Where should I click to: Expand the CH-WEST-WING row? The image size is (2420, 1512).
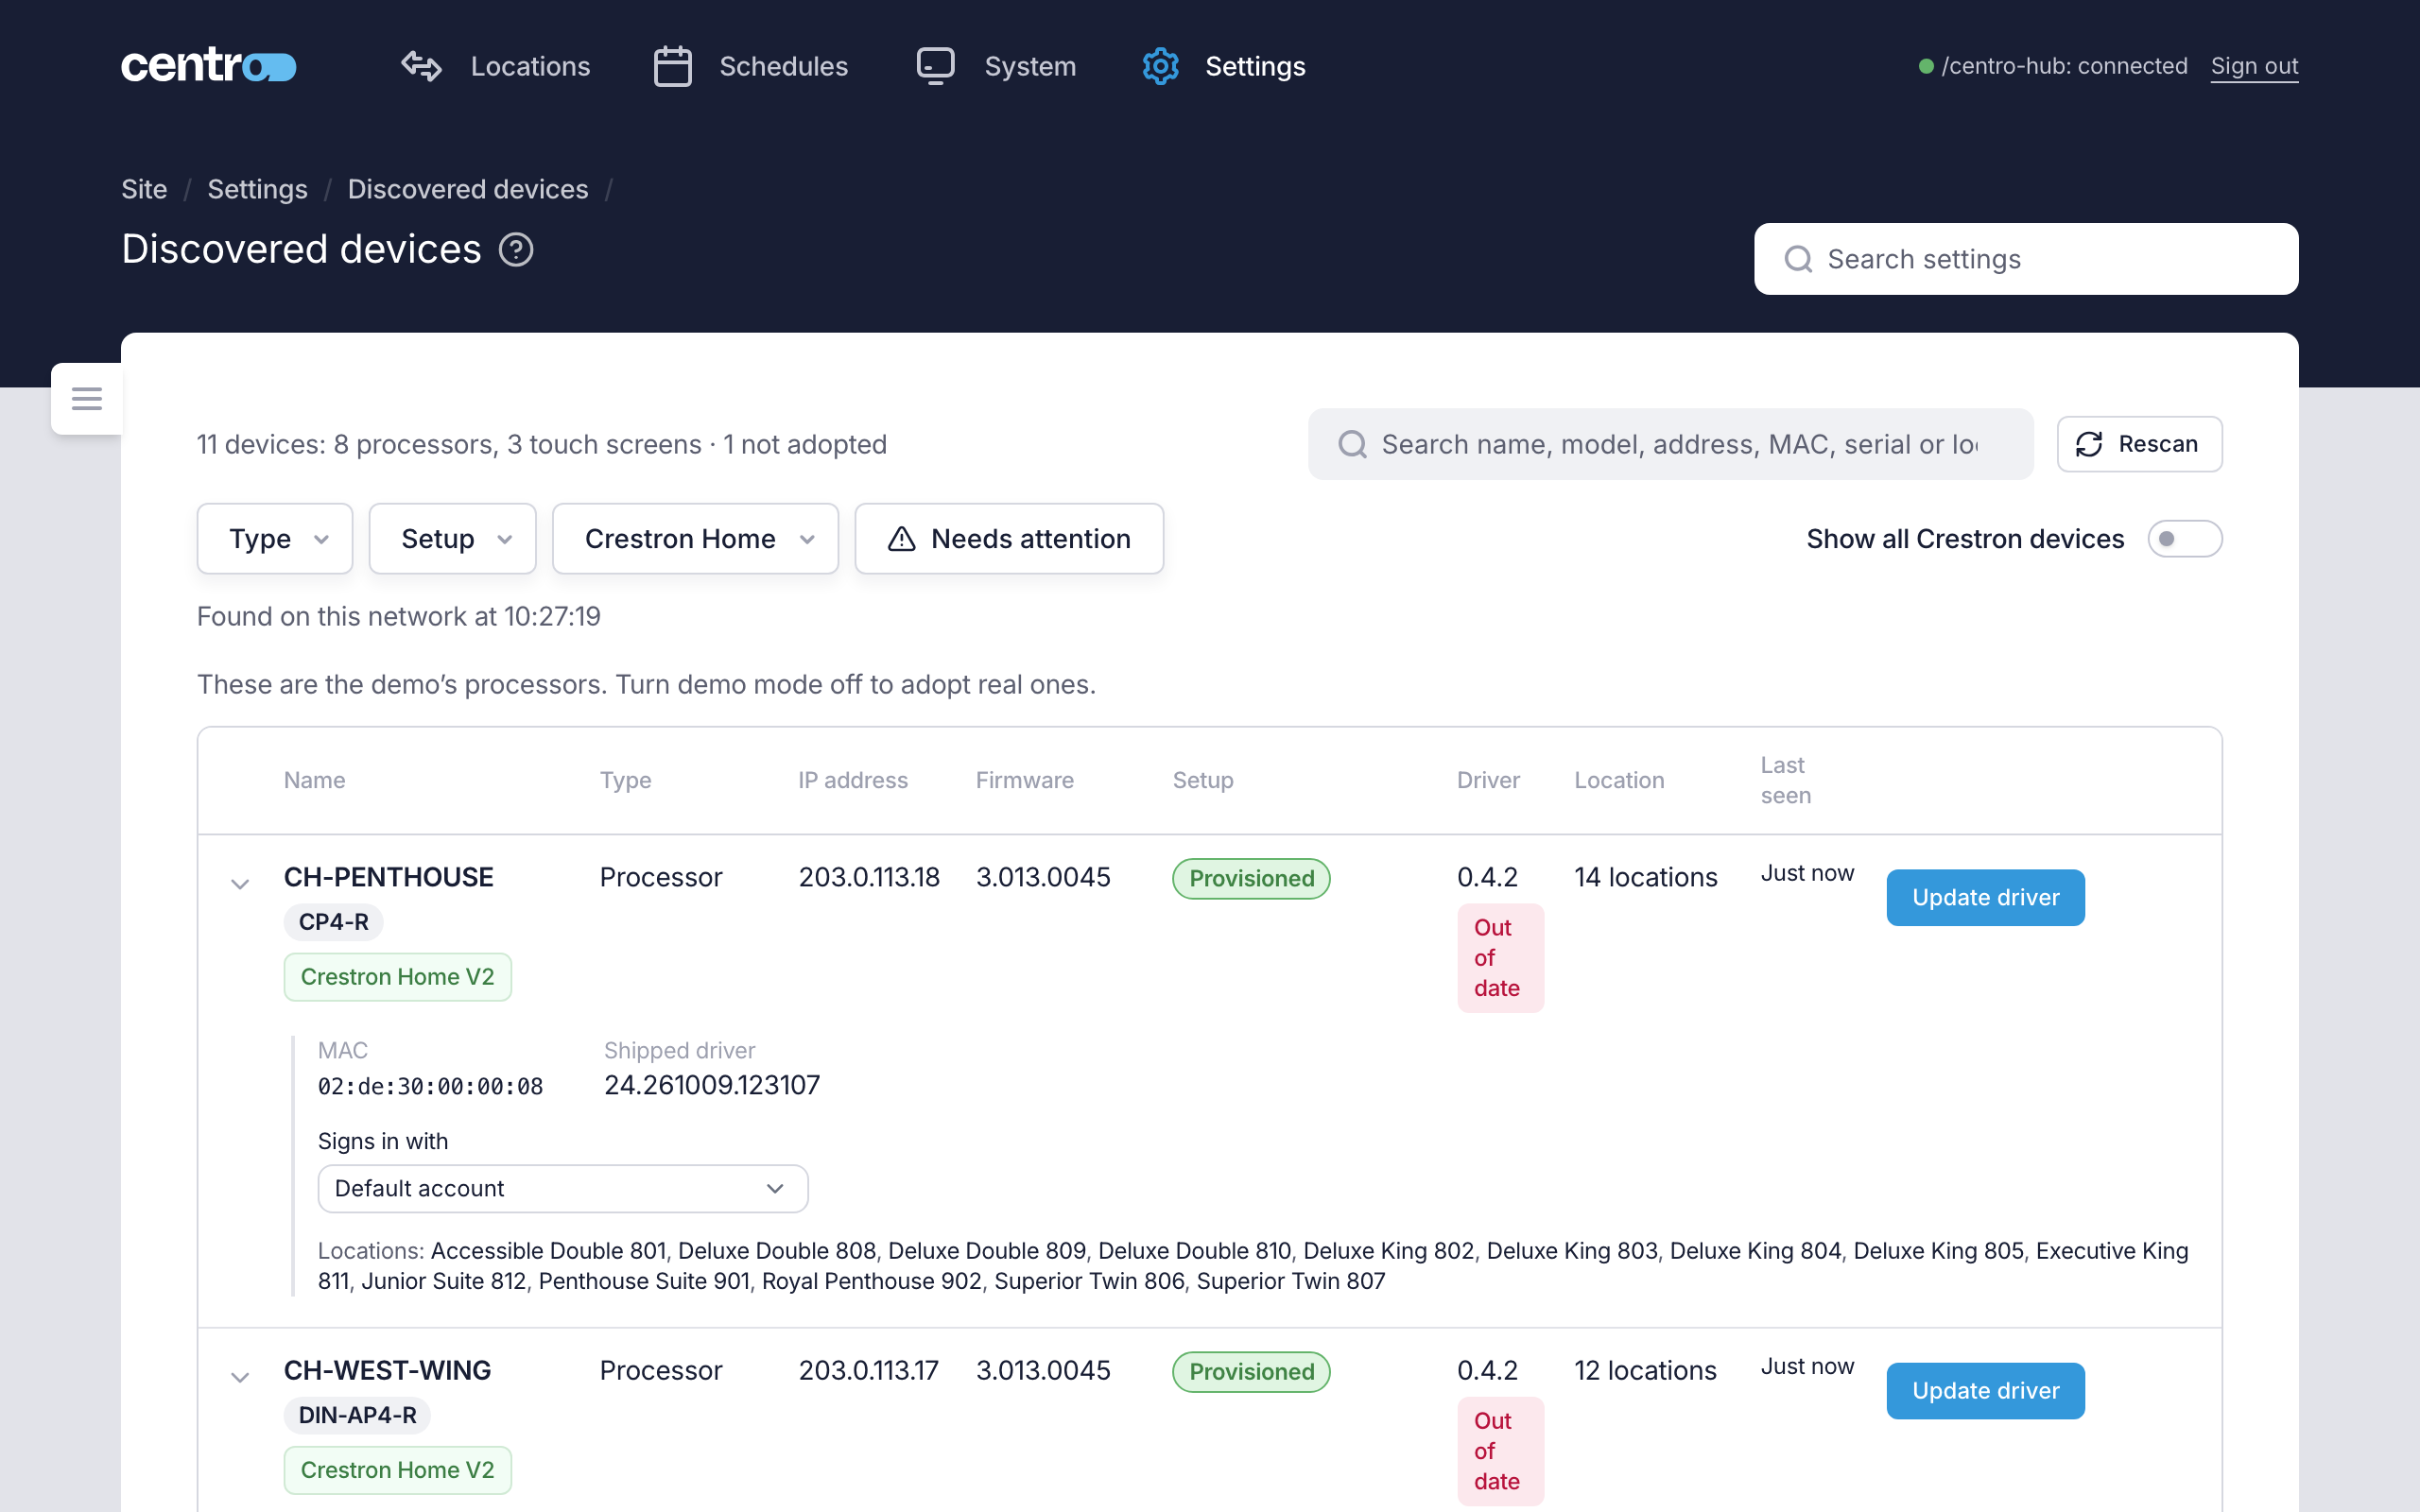tap(240, 1376)
